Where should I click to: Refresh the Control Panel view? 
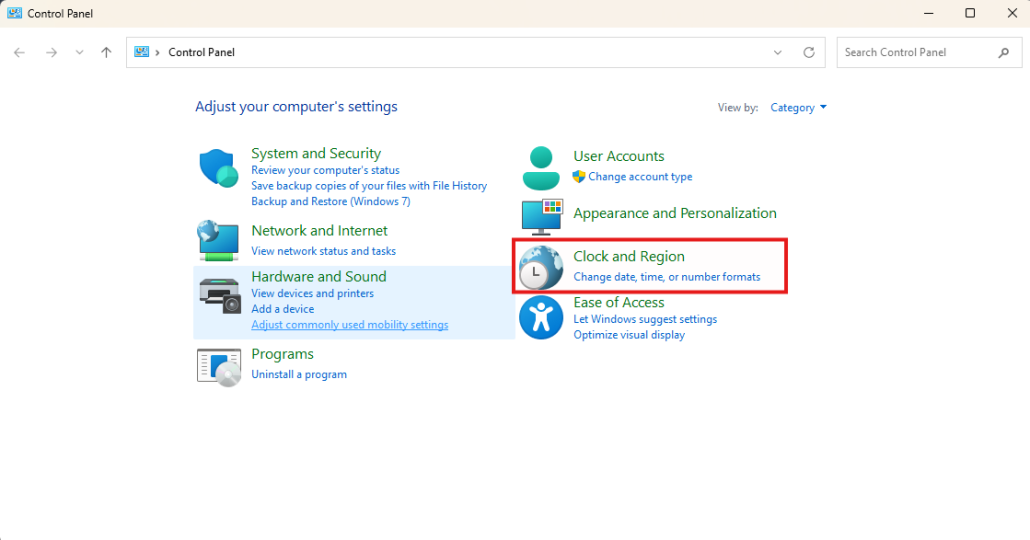(x=809, y=52)
